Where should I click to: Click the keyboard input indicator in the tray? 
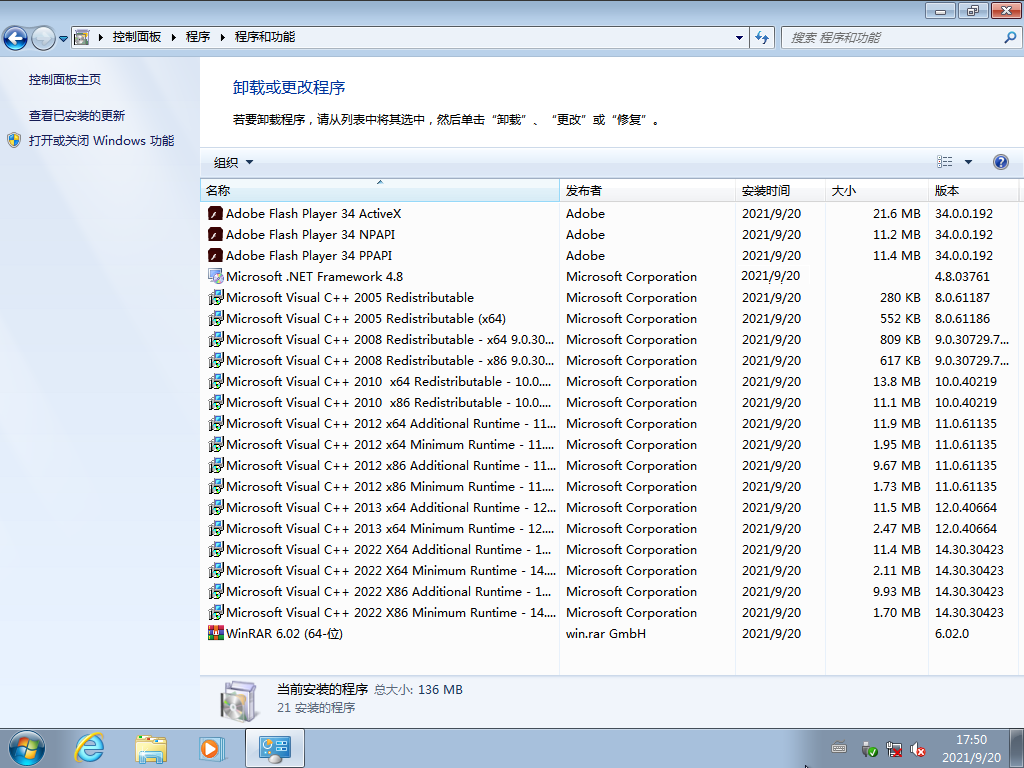point(838,748)
